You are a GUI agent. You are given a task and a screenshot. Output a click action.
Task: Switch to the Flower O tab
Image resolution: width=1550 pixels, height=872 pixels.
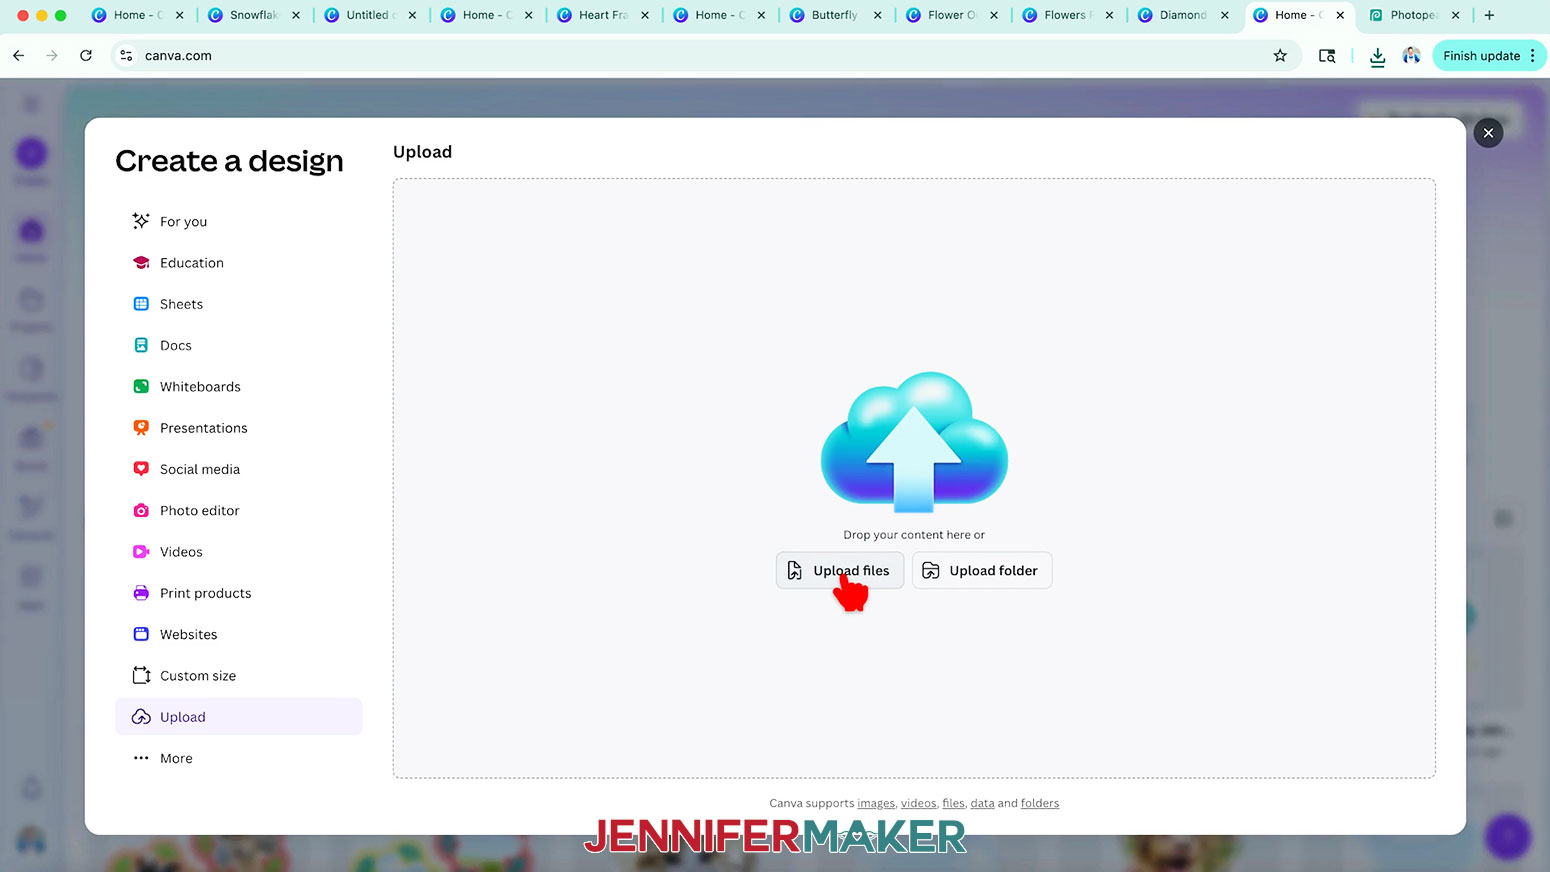950,15
